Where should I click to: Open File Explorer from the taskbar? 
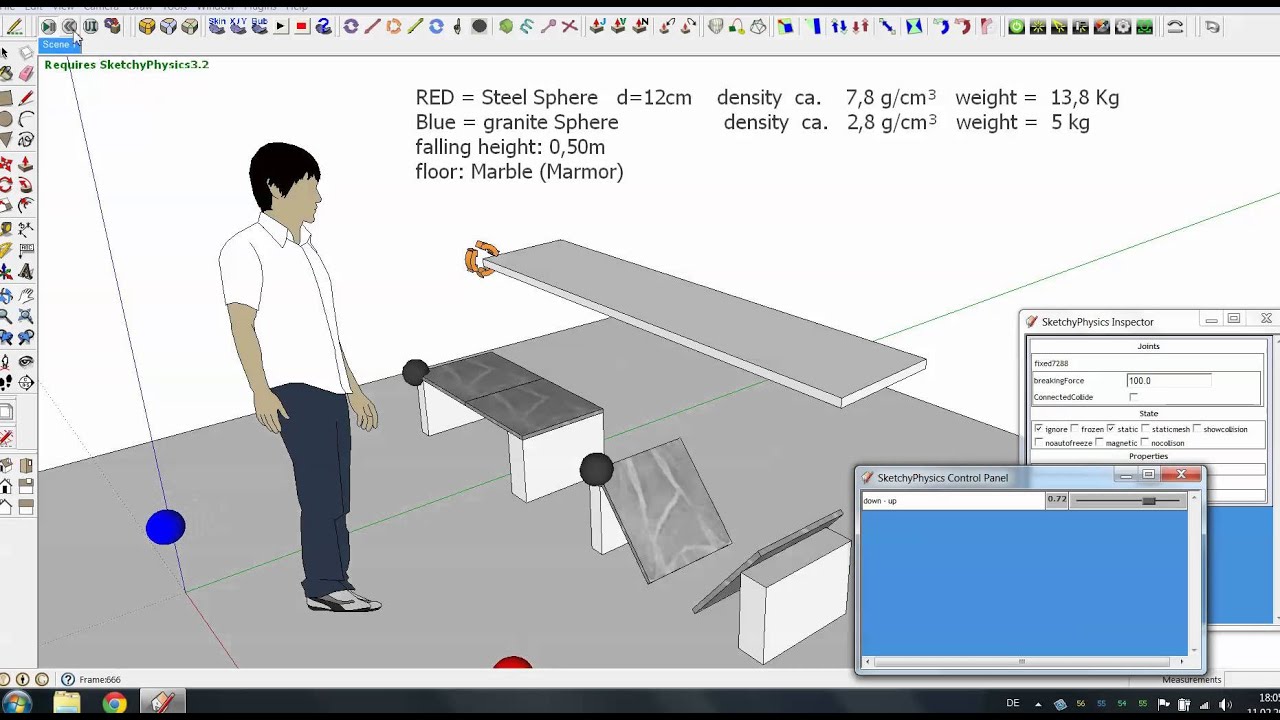[67, 703]
